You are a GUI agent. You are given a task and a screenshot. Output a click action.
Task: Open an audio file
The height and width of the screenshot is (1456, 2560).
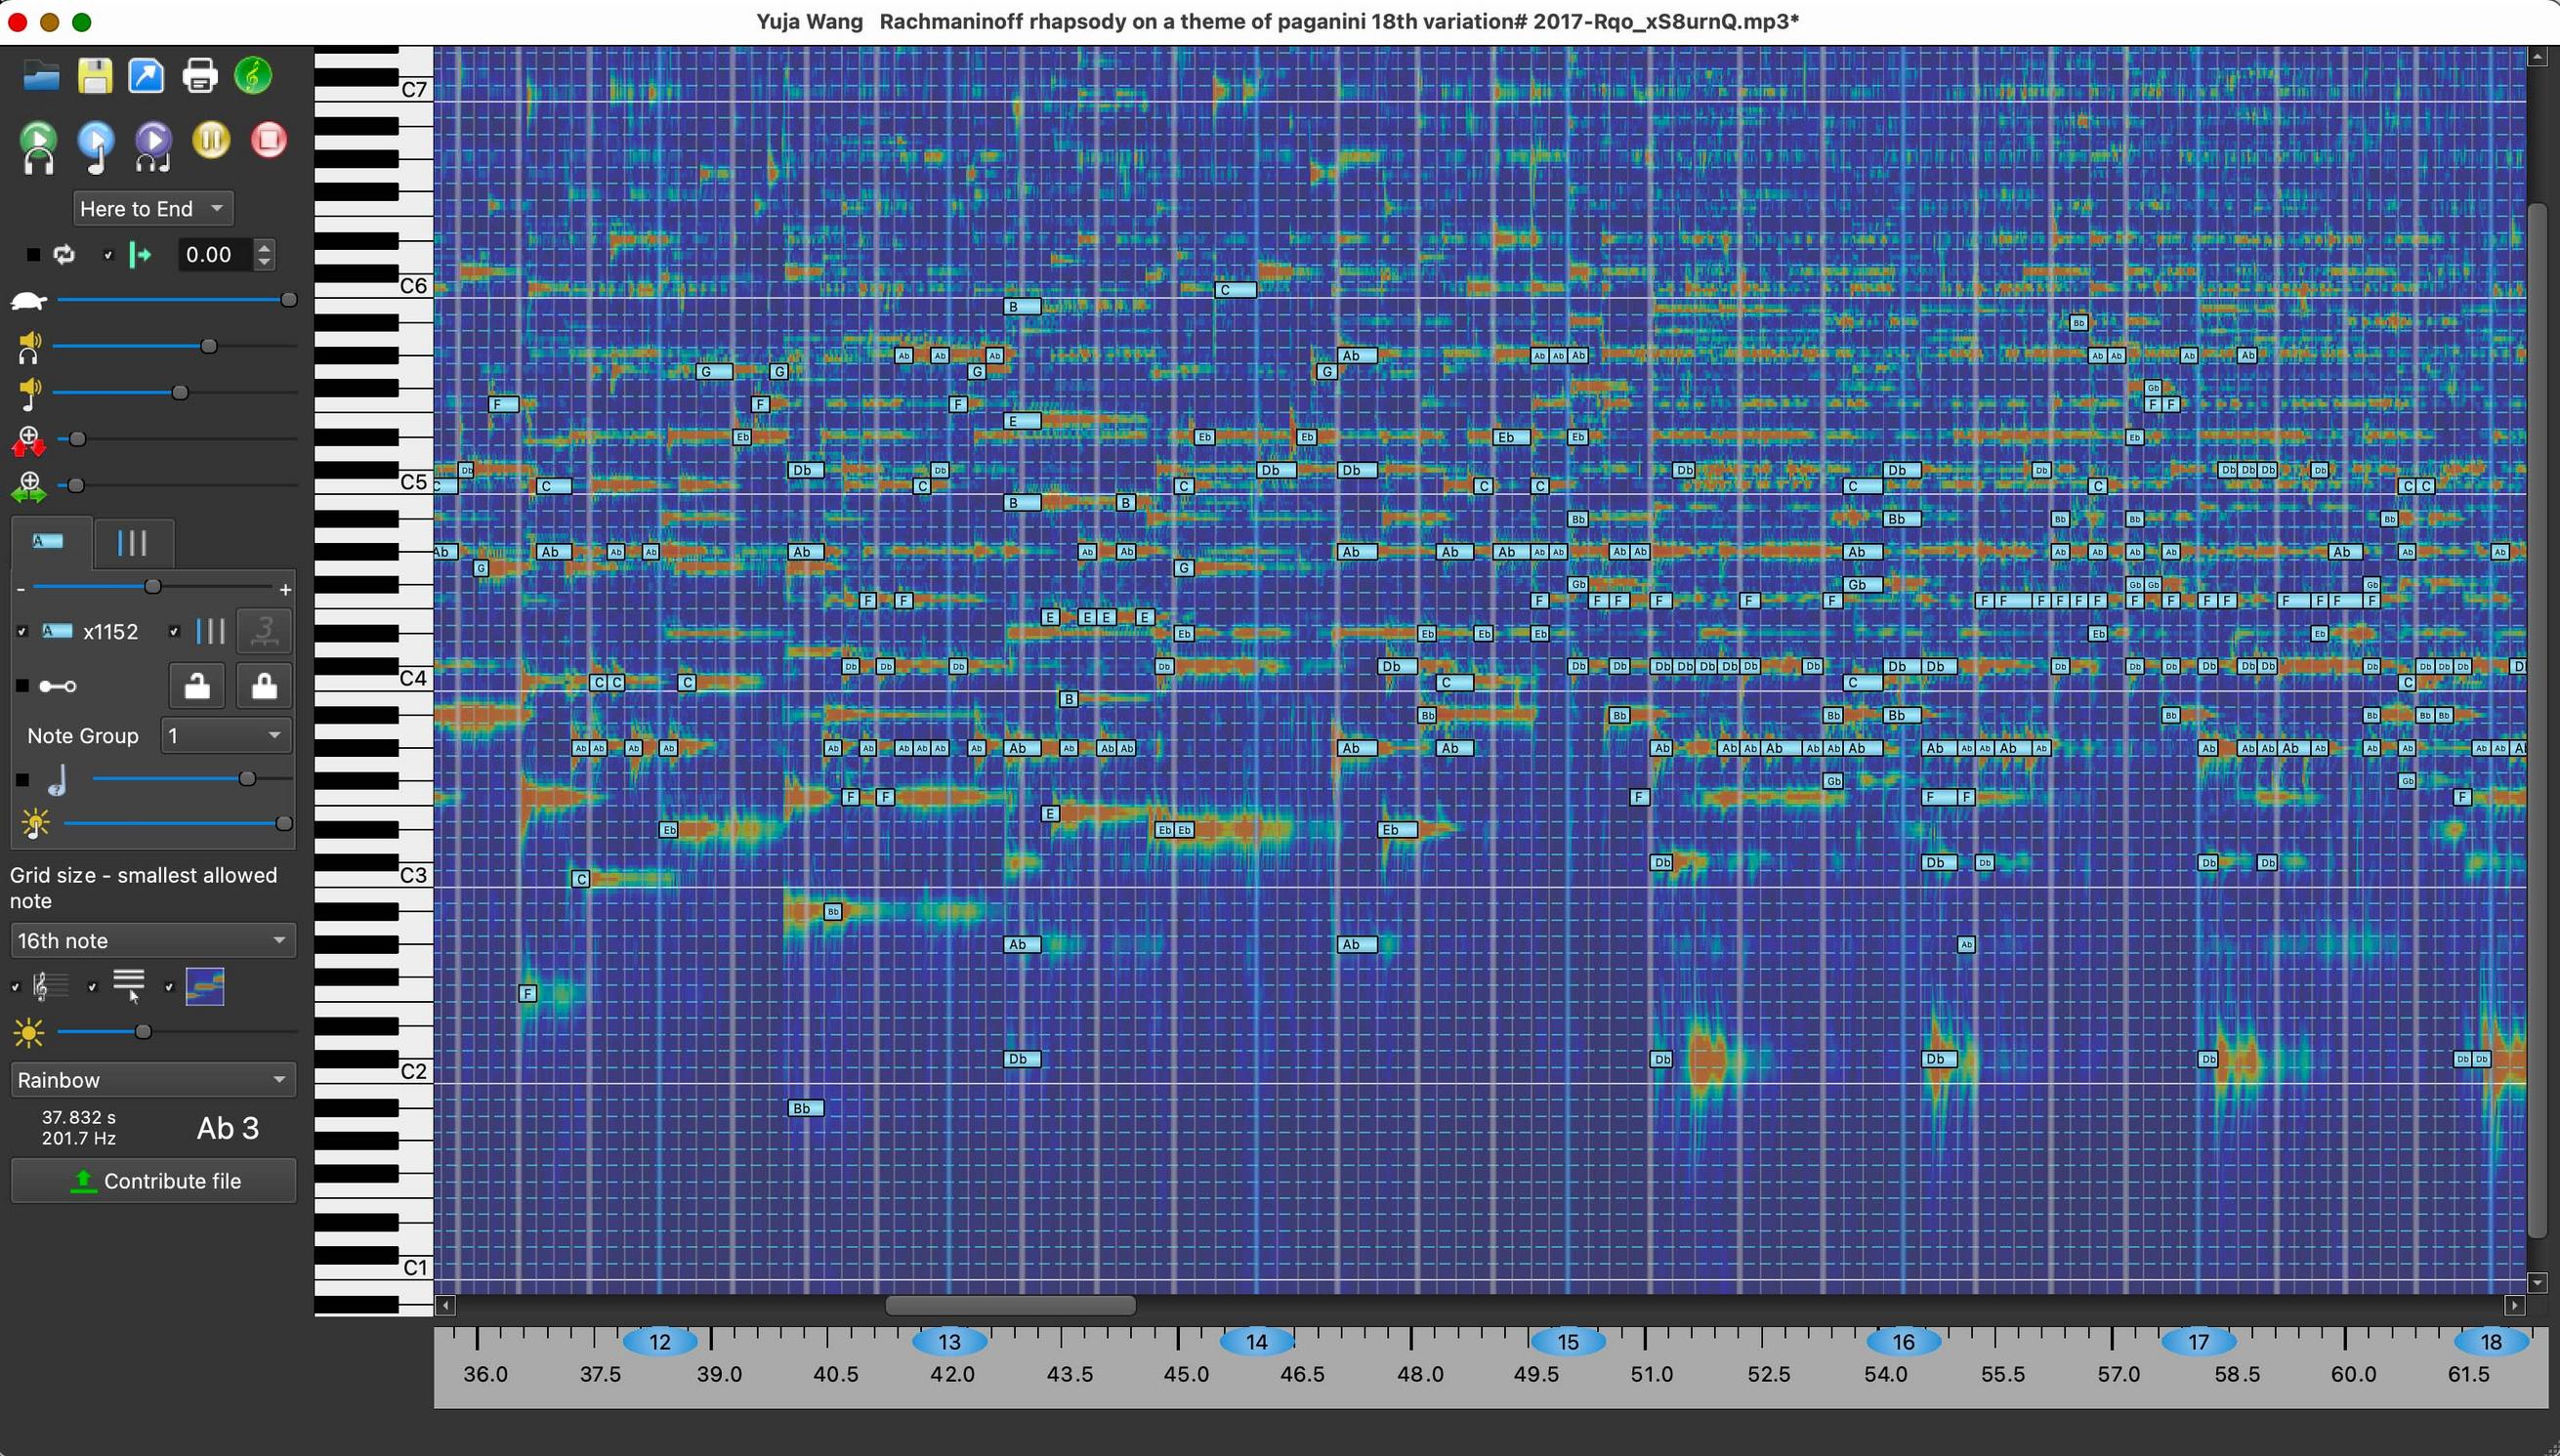(40, 75)
